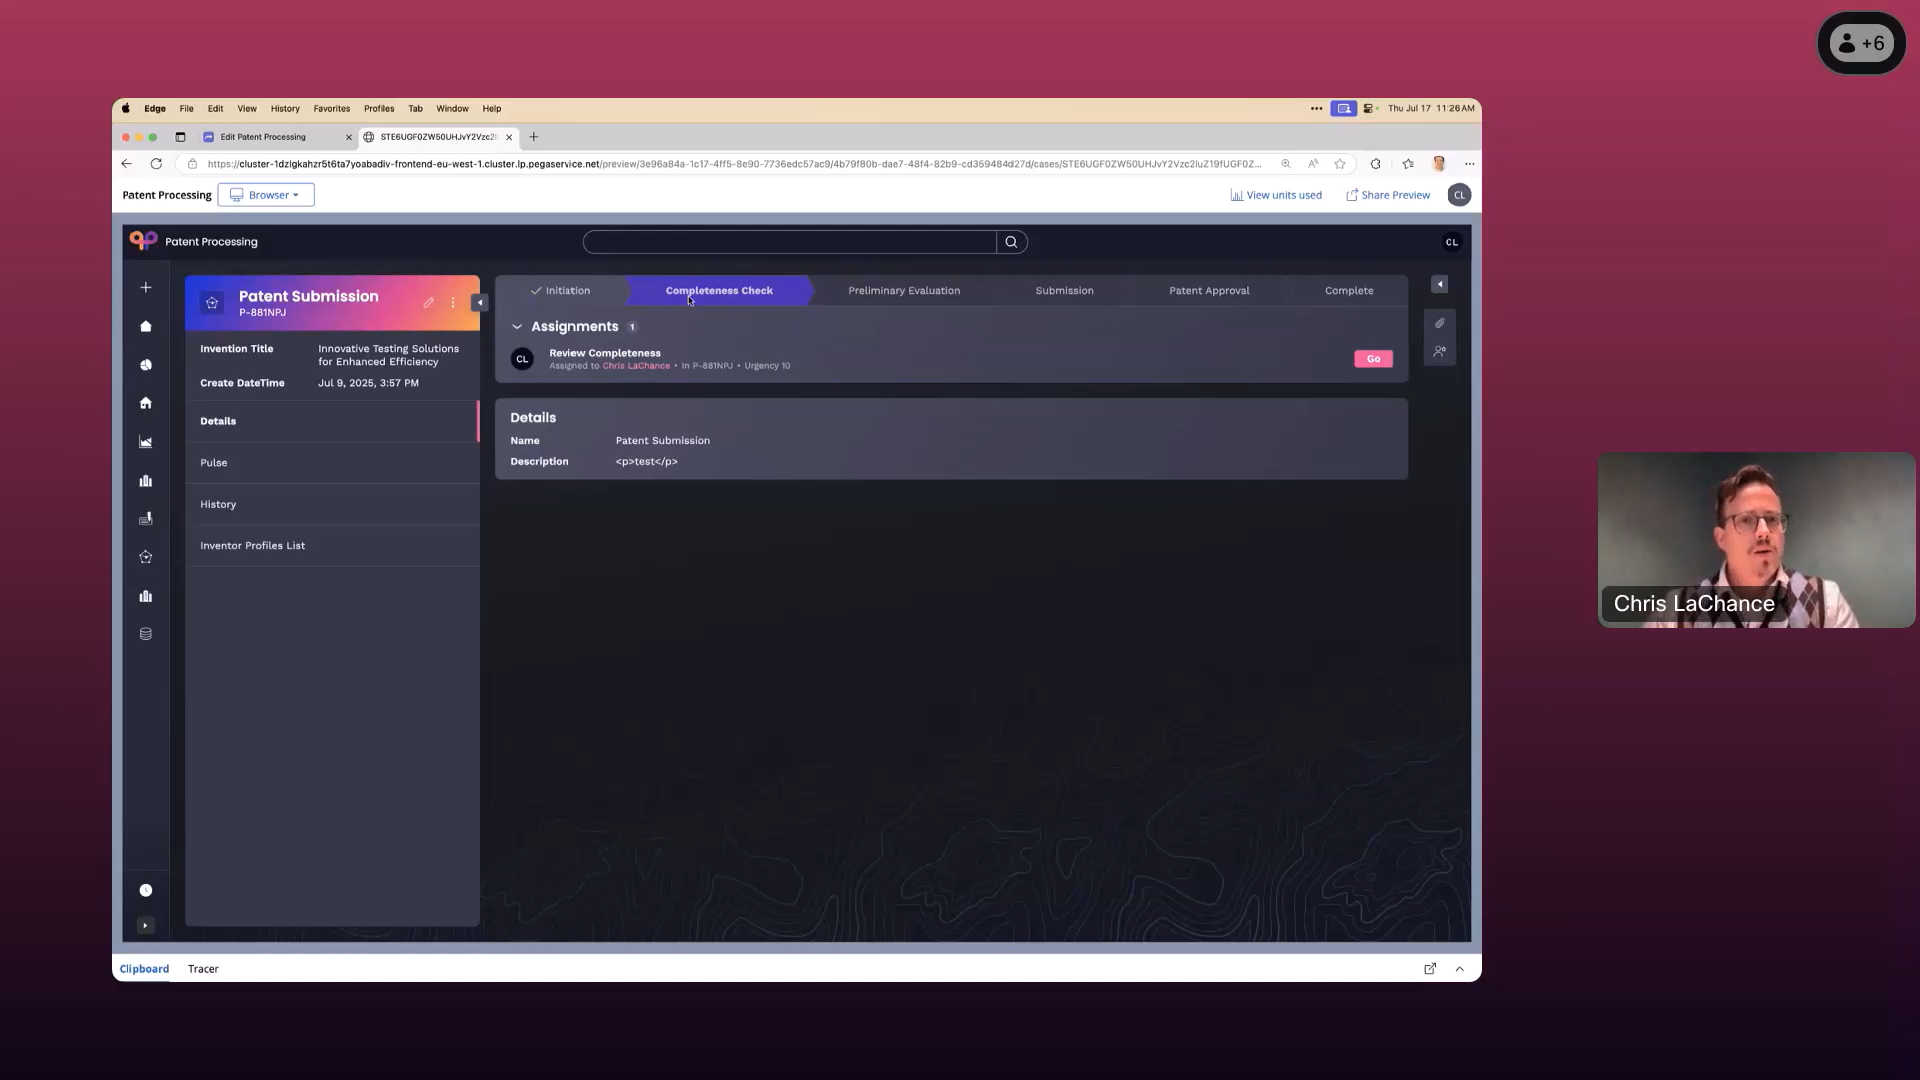The height and width of the screenshot is (1080, 1920).
Task: Collapse the Assignments section chevron
Action: click(517, 327)
